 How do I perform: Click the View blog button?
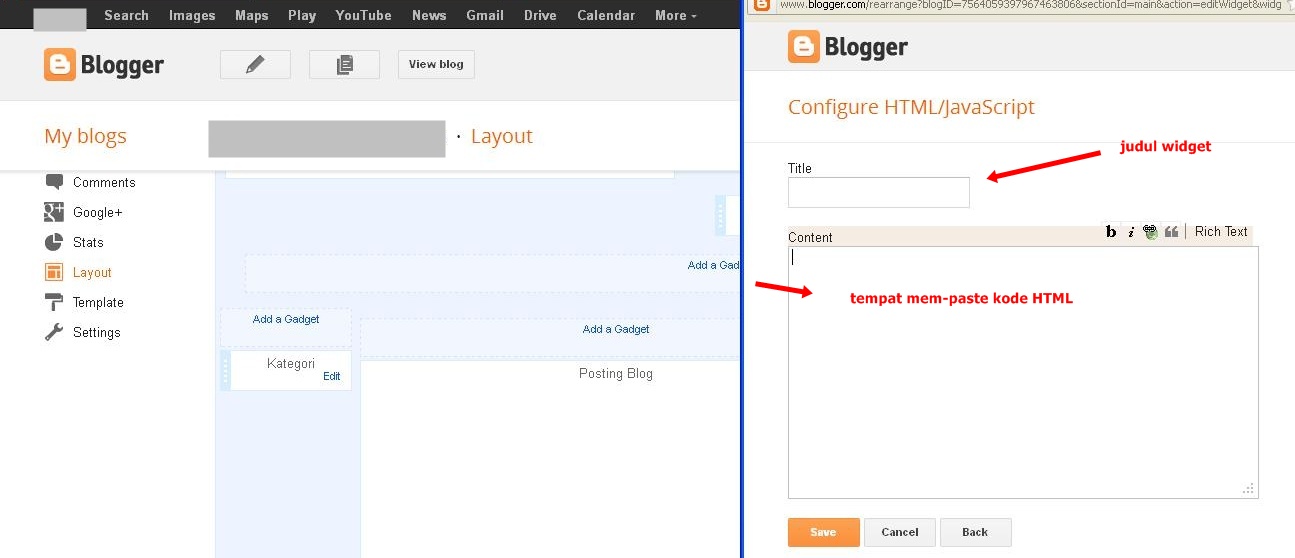(436, 64)
